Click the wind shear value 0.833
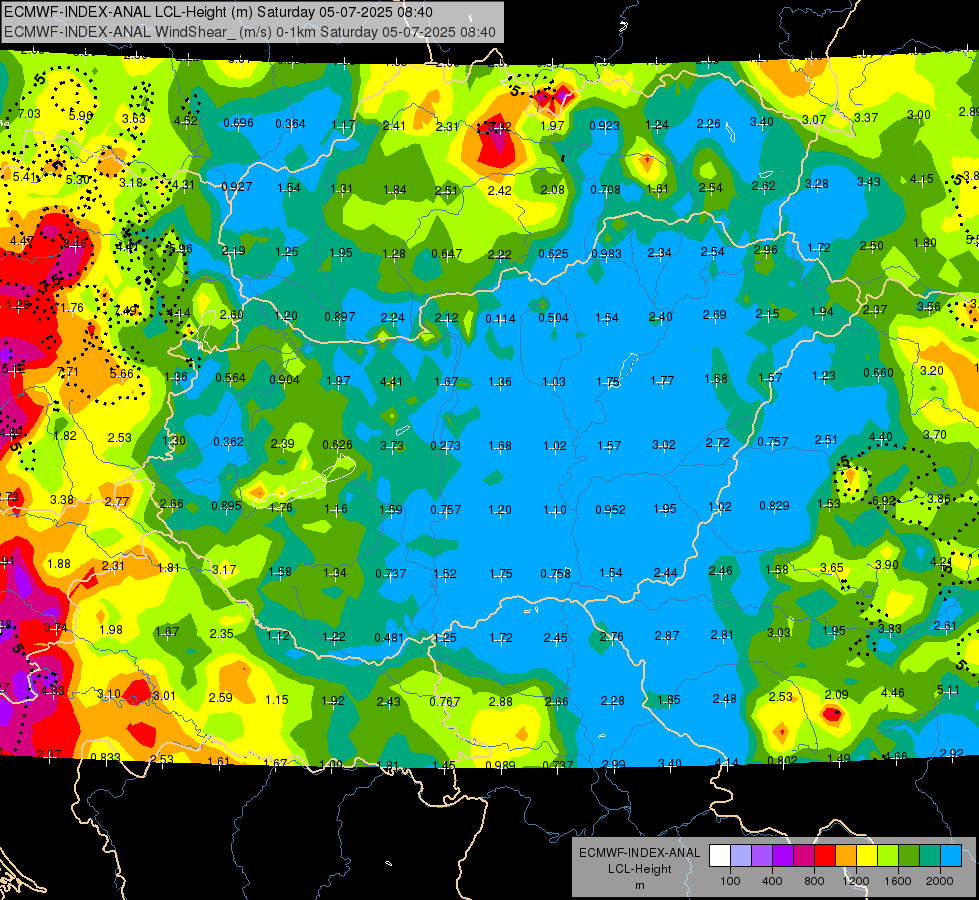Screen dimensions: 979x900 point(106,757)
